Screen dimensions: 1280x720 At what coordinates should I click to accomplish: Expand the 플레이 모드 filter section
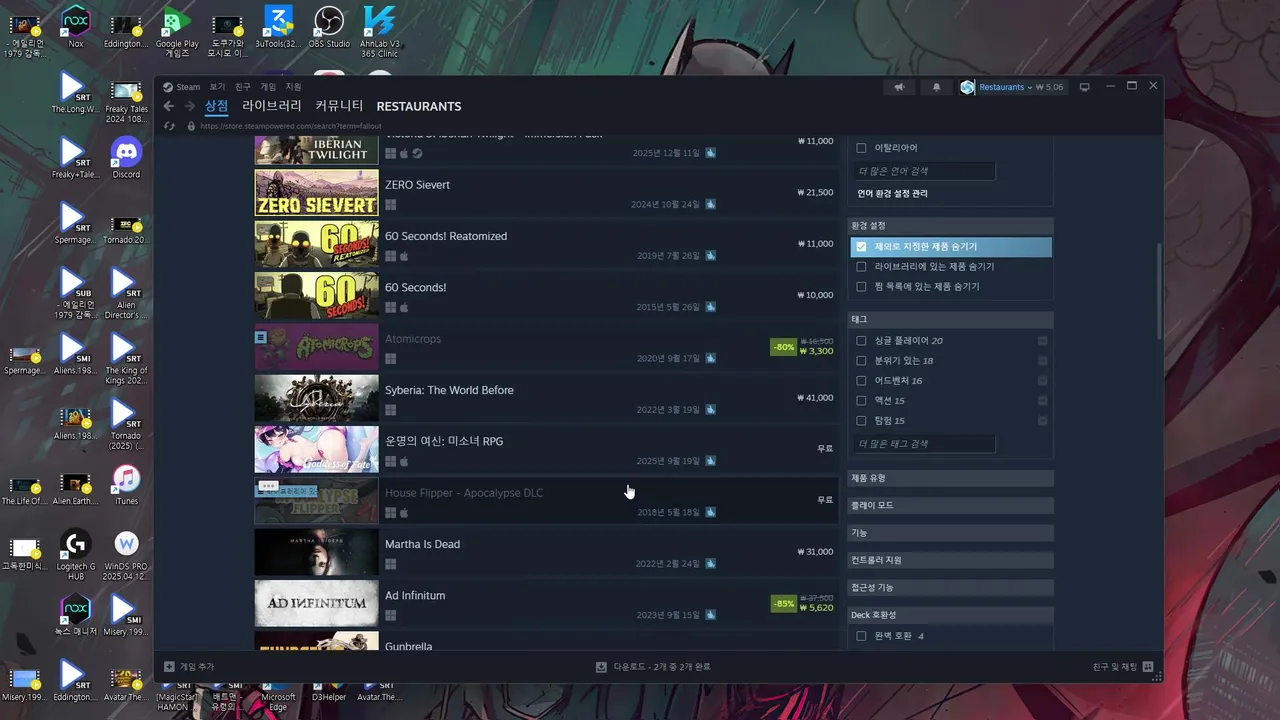pos(950,505)
